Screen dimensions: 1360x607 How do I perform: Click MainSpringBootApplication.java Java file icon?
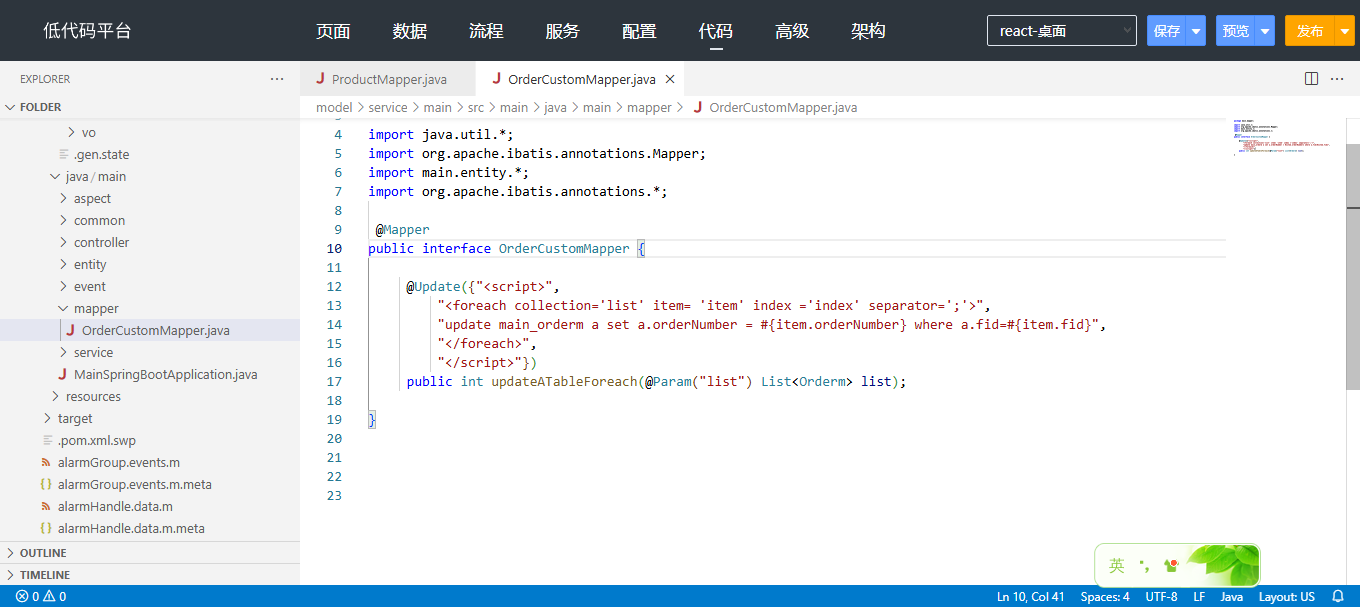click(x=62, y=374)
